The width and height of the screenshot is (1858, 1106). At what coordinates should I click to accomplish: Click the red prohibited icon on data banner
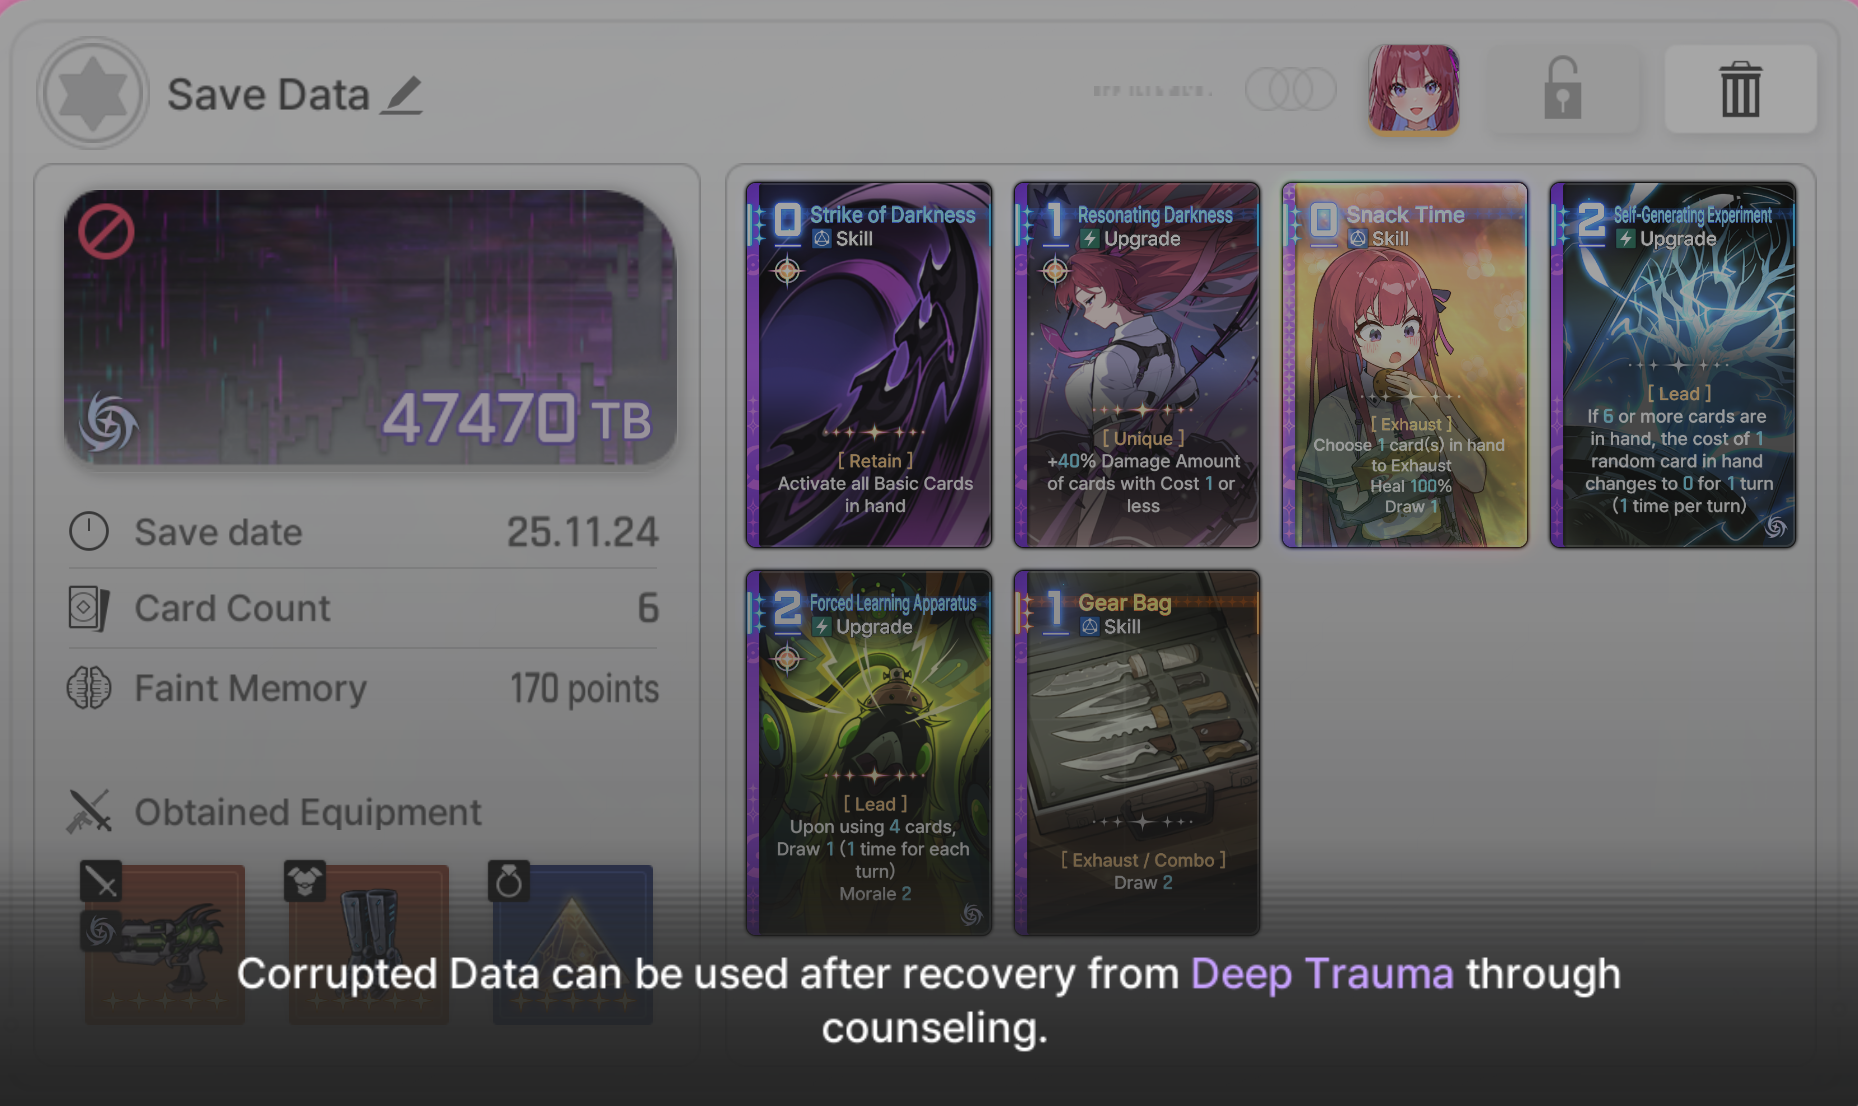click(x=106, y=232)
